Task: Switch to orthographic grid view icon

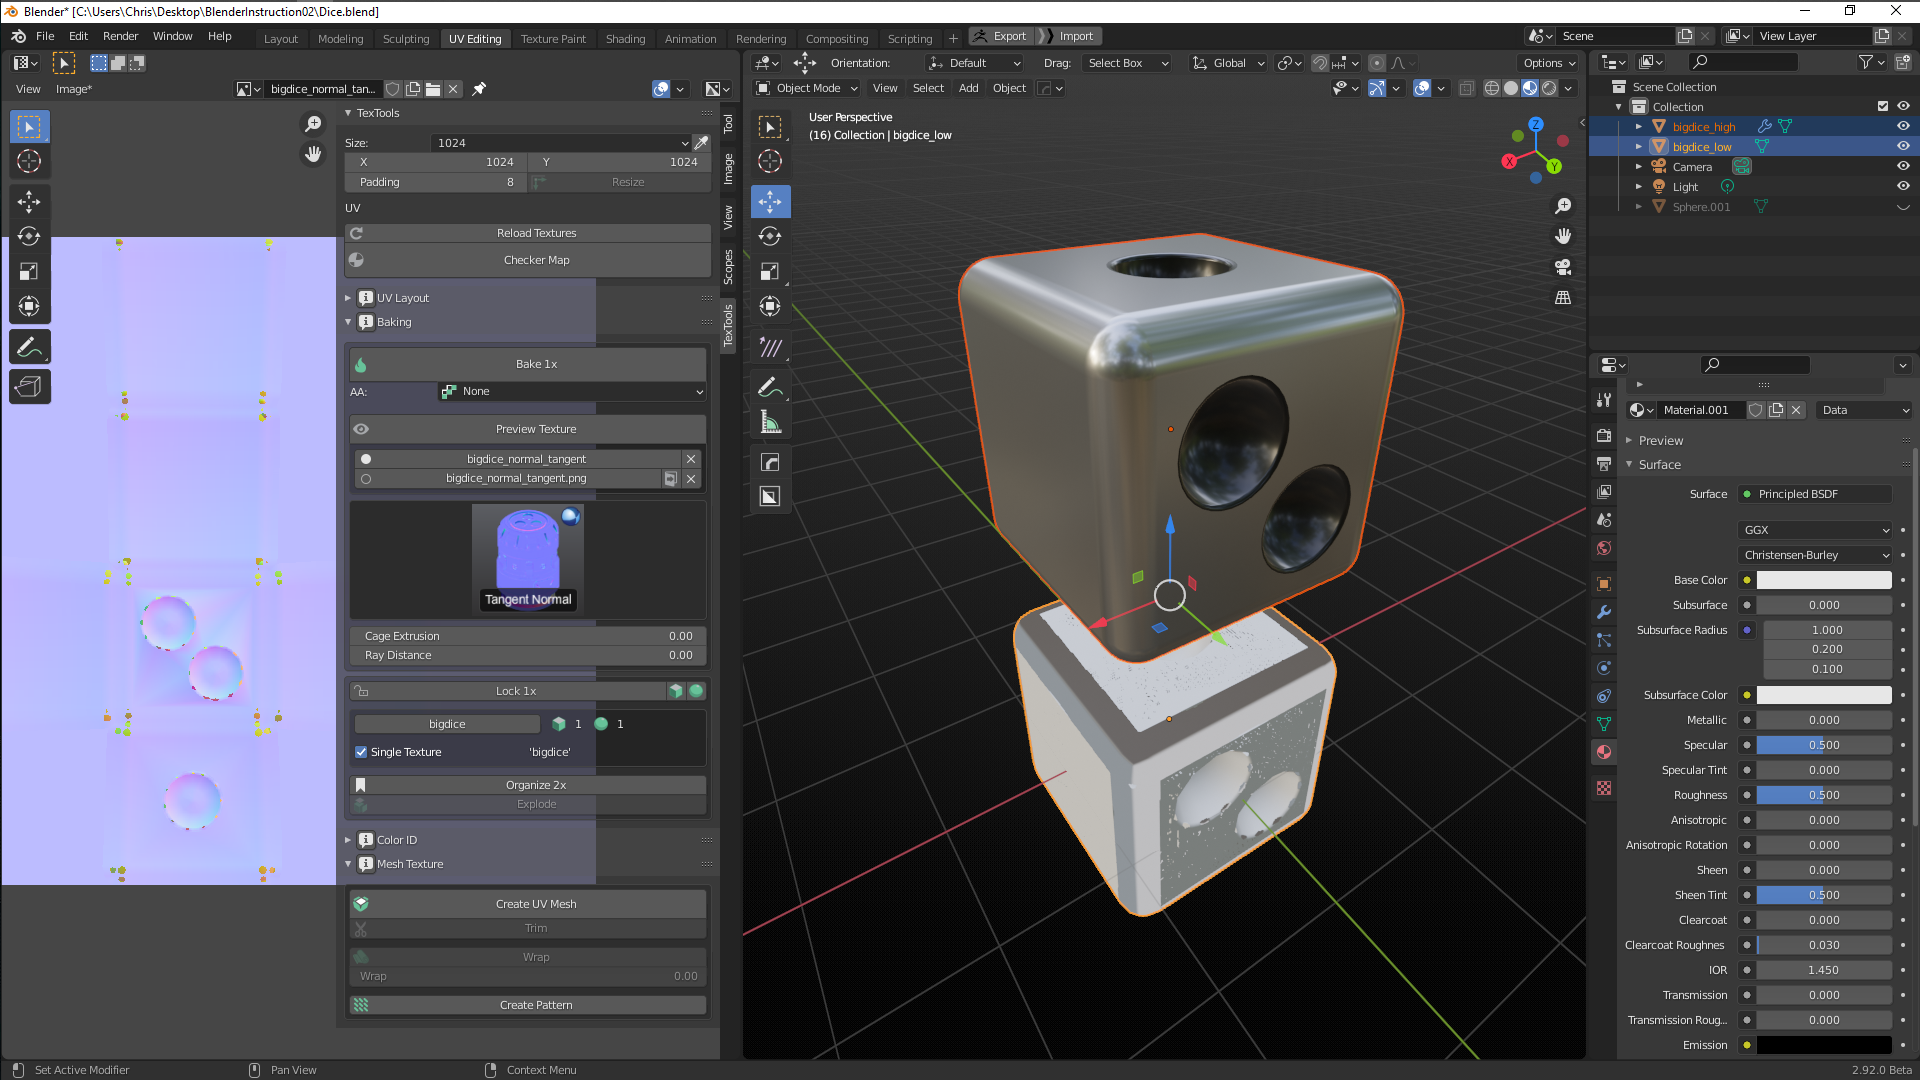Action: 1563,298
